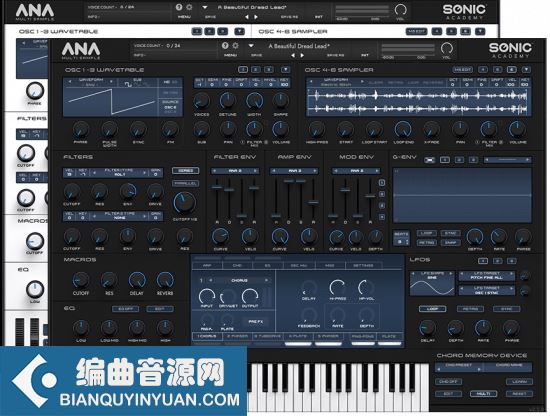Open the CMD tab in center panel
The width and height of the screenshot is (550, 416).
pyautogui.click(x=237, y=266)
